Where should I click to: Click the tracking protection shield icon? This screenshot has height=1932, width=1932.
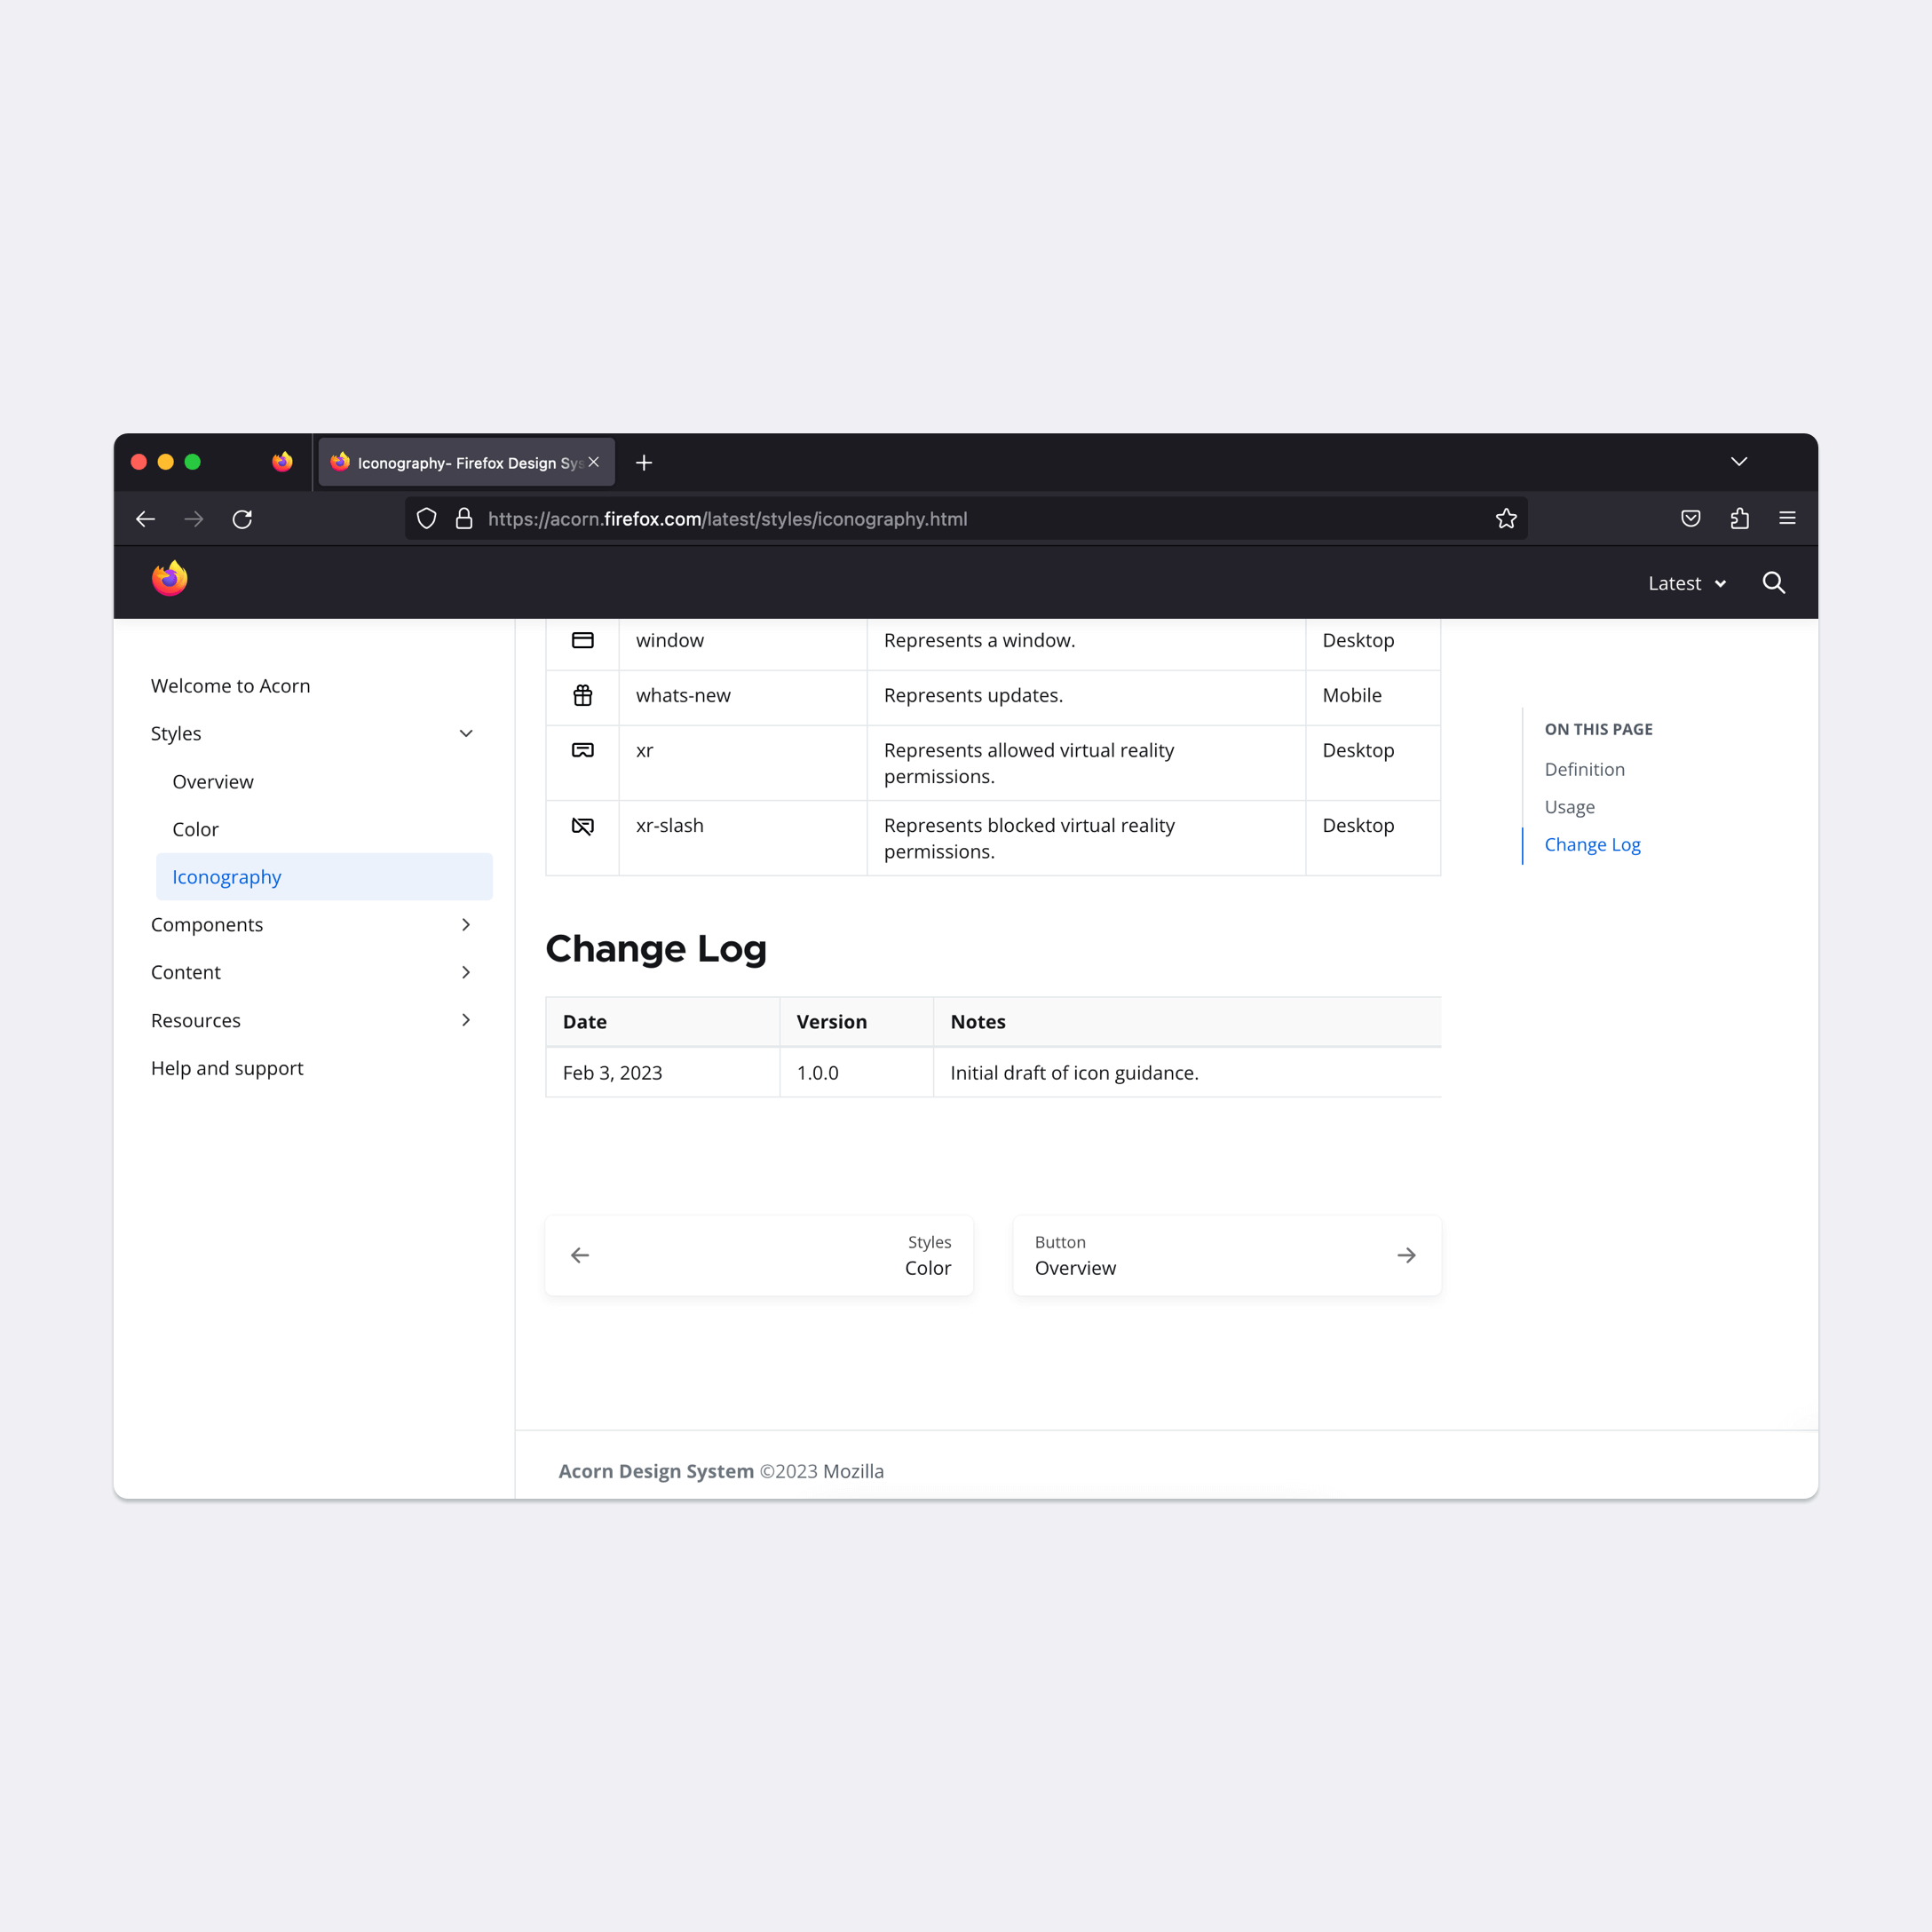tap(427, 519)
